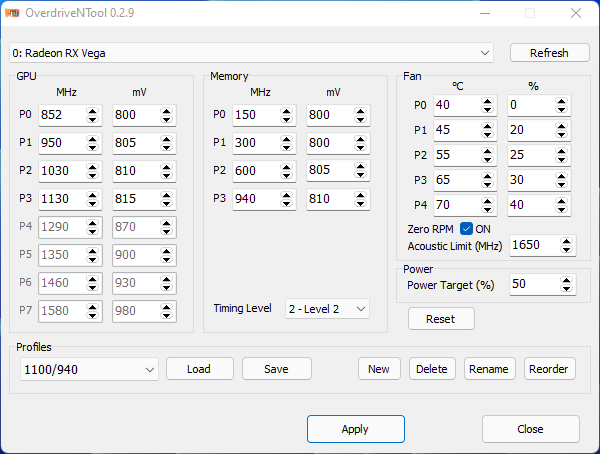Increase GPU P0 MHz with up arrow
Image resolution: width=600 pixels, height=454 pixels.
click(x=93, y=111)
